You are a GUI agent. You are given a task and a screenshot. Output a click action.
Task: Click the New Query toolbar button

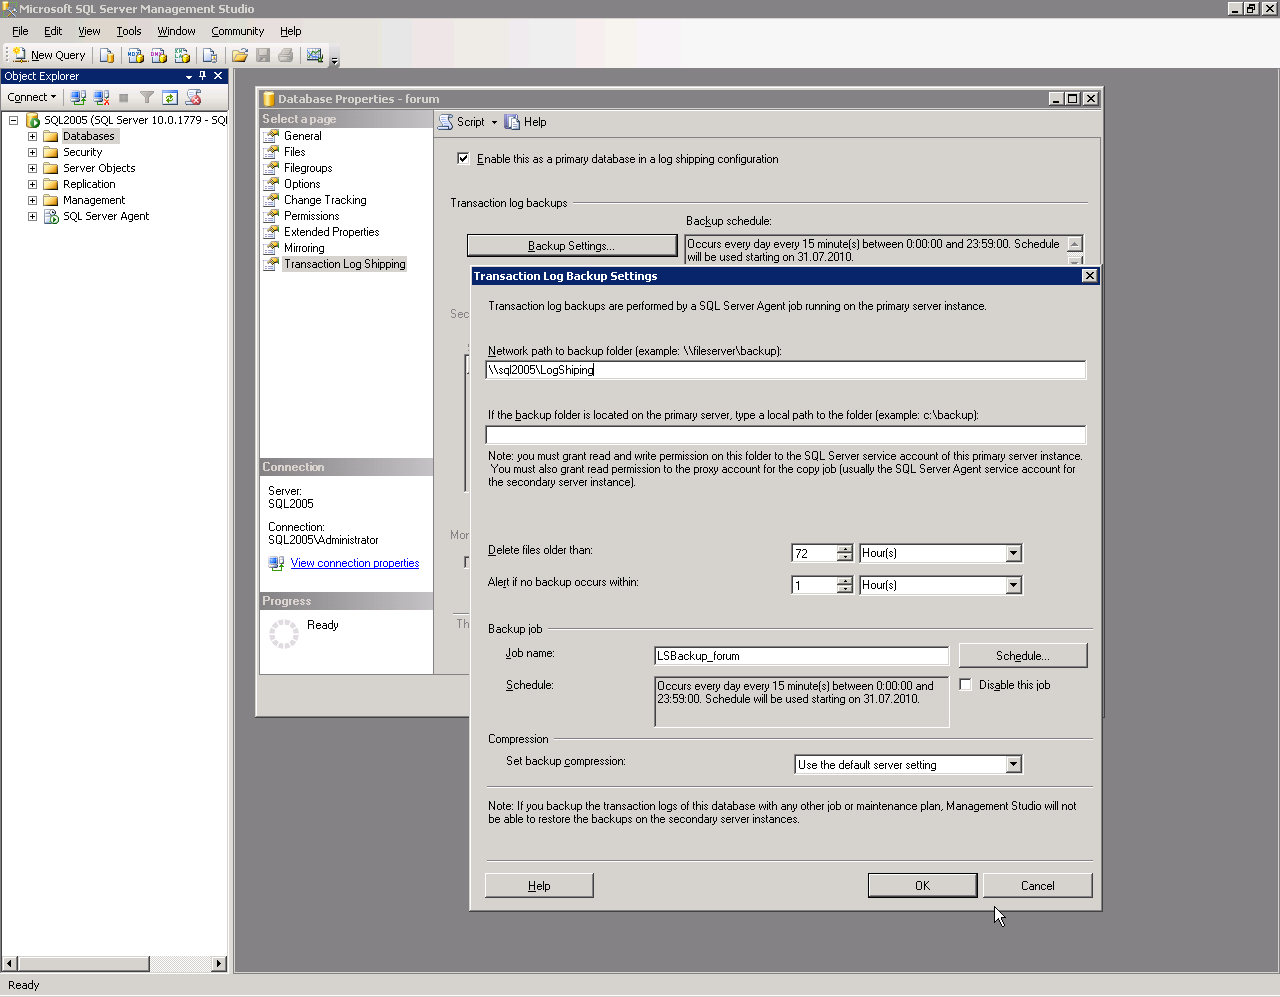[49, 55]
